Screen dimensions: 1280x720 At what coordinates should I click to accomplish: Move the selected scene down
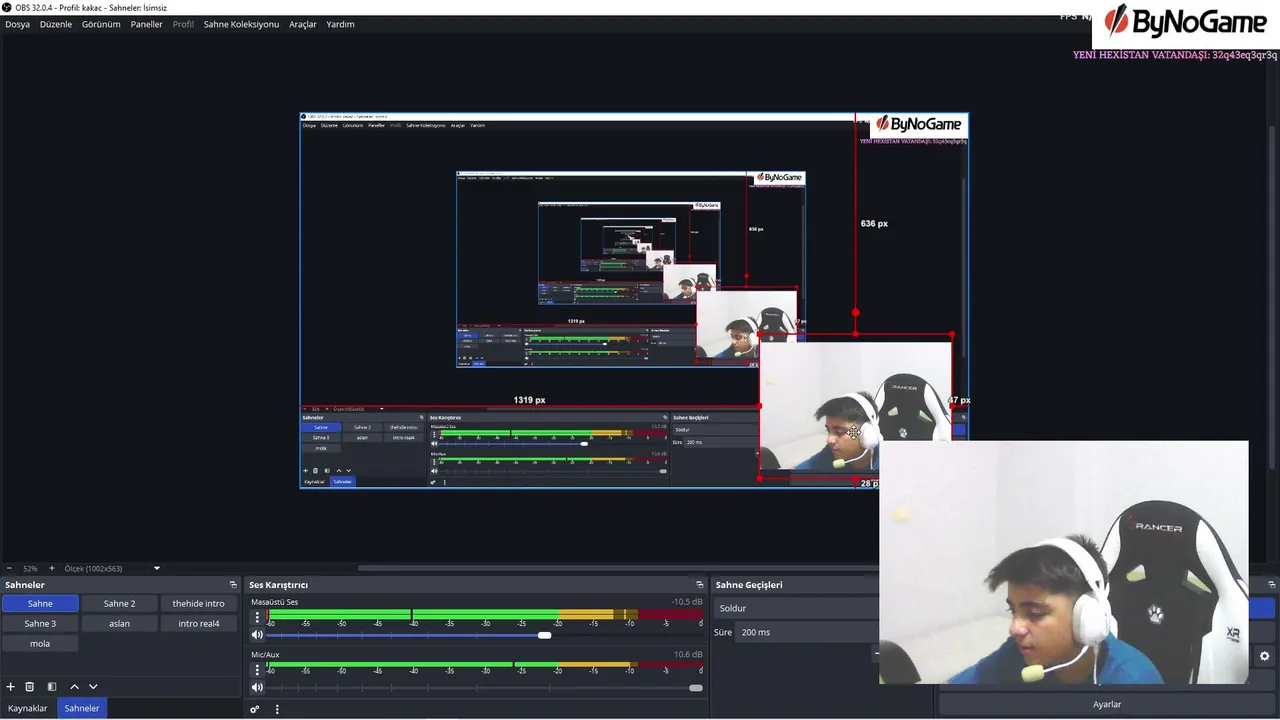coord(93,687)
